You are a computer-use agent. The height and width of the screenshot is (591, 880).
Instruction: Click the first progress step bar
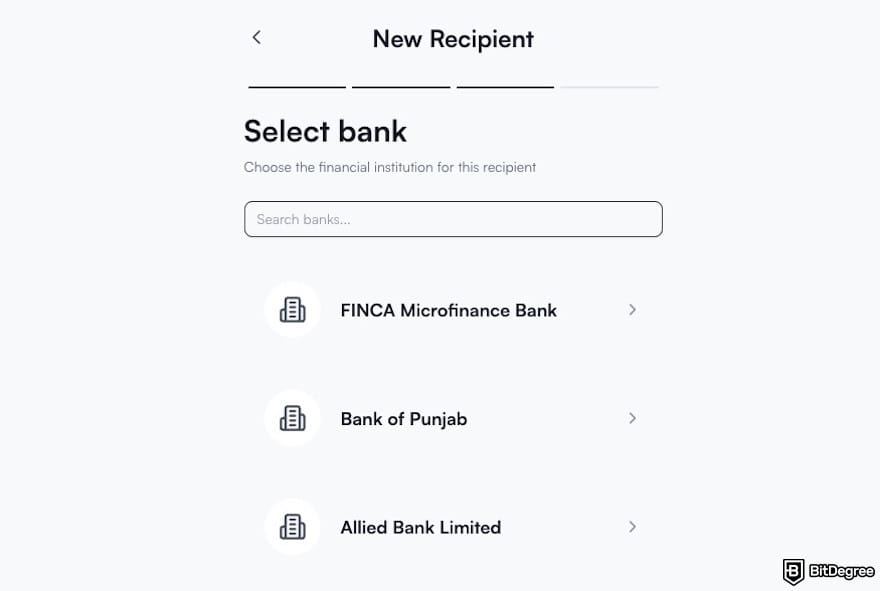(x=296, y=88)
